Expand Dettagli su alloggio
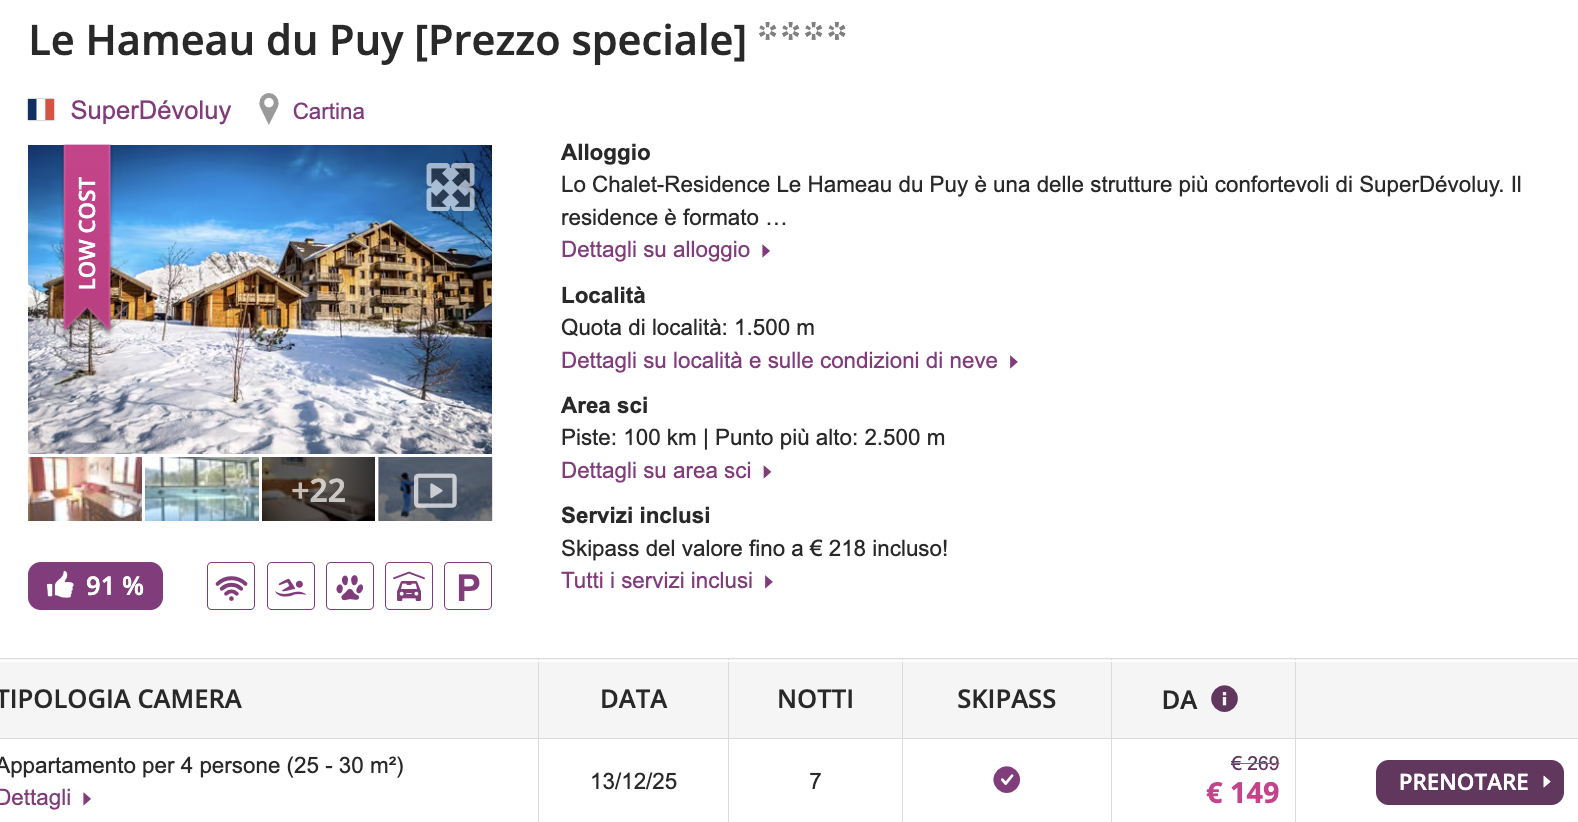The image size is (1578, 822). 657,249
